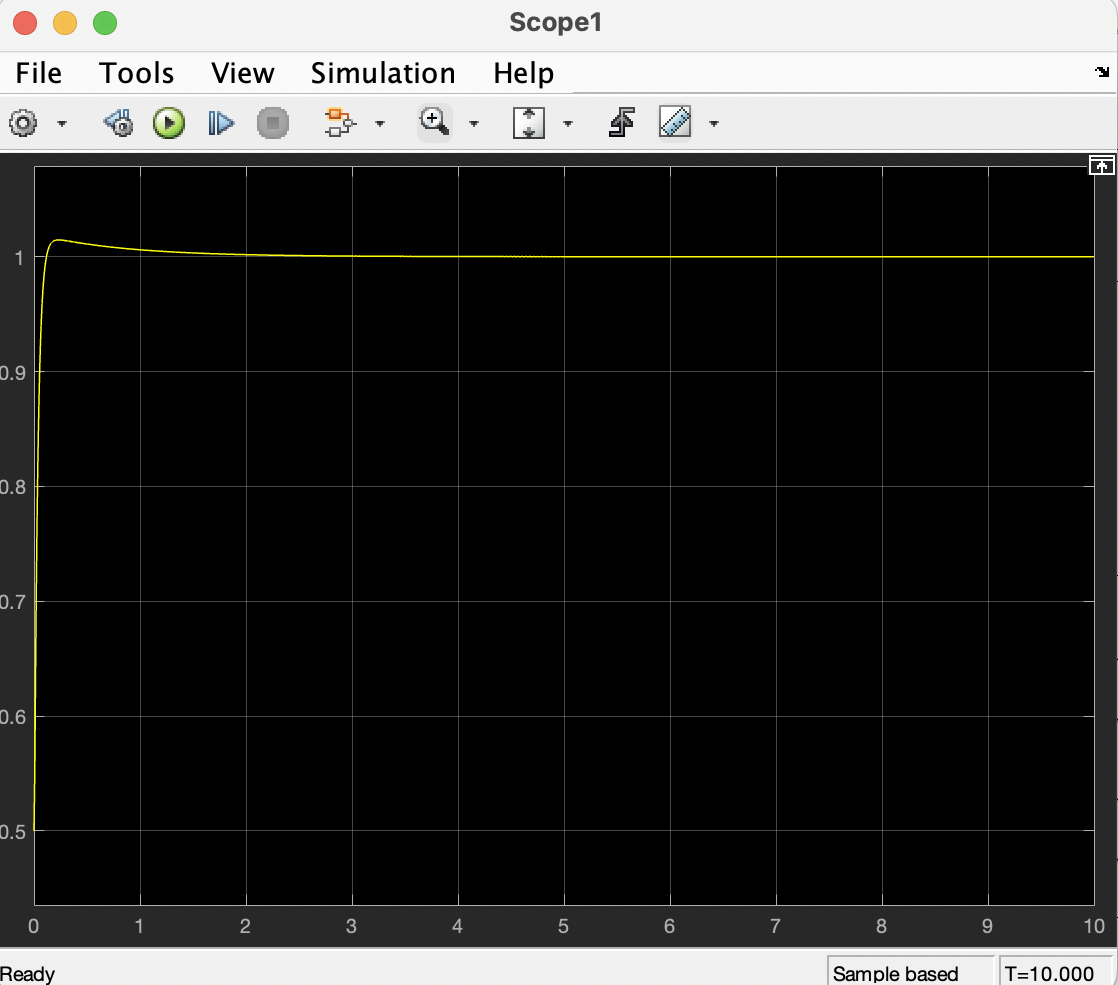Screen dimensions: 1118x985
Task: Click the Fit-to-view axes icon
Action: click(x=529, y=122)
